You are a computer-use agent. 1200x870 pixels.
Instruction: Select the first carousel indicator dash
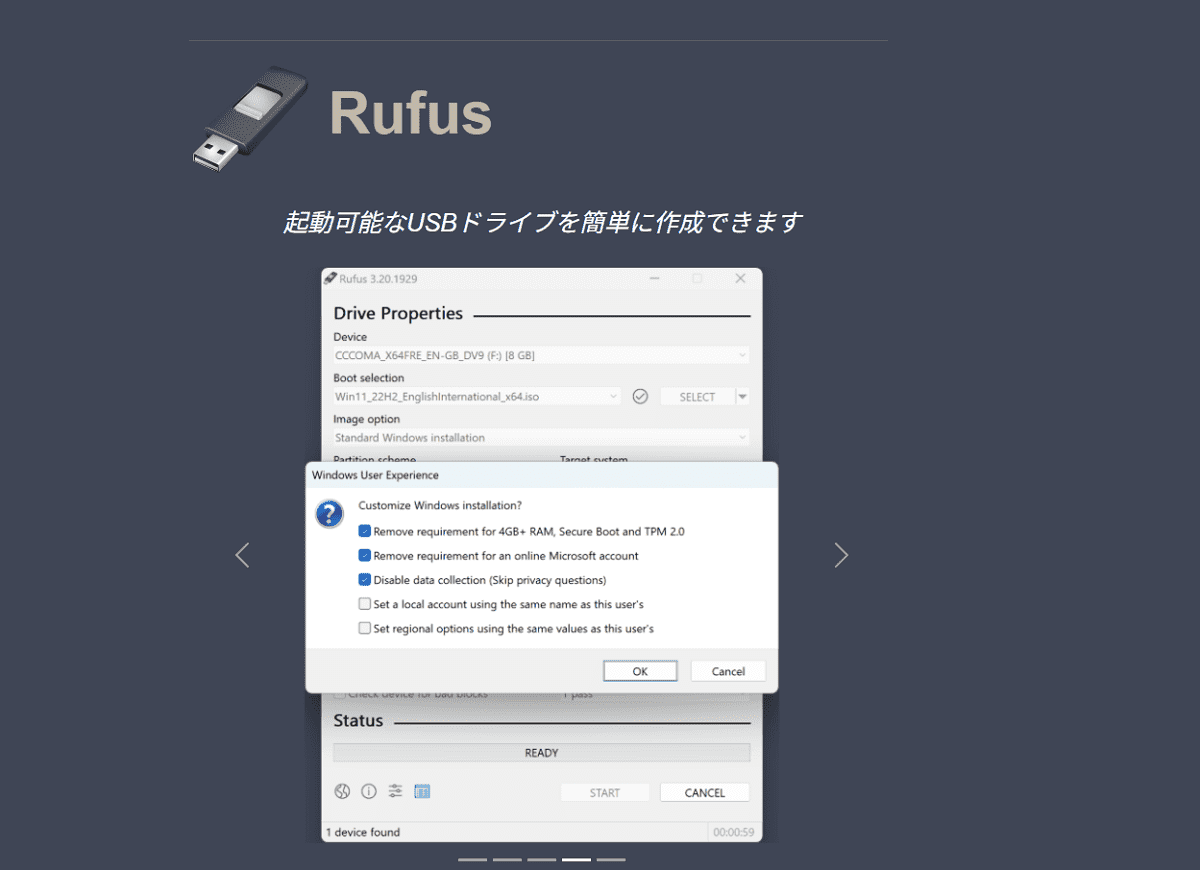tap(473, 859)
